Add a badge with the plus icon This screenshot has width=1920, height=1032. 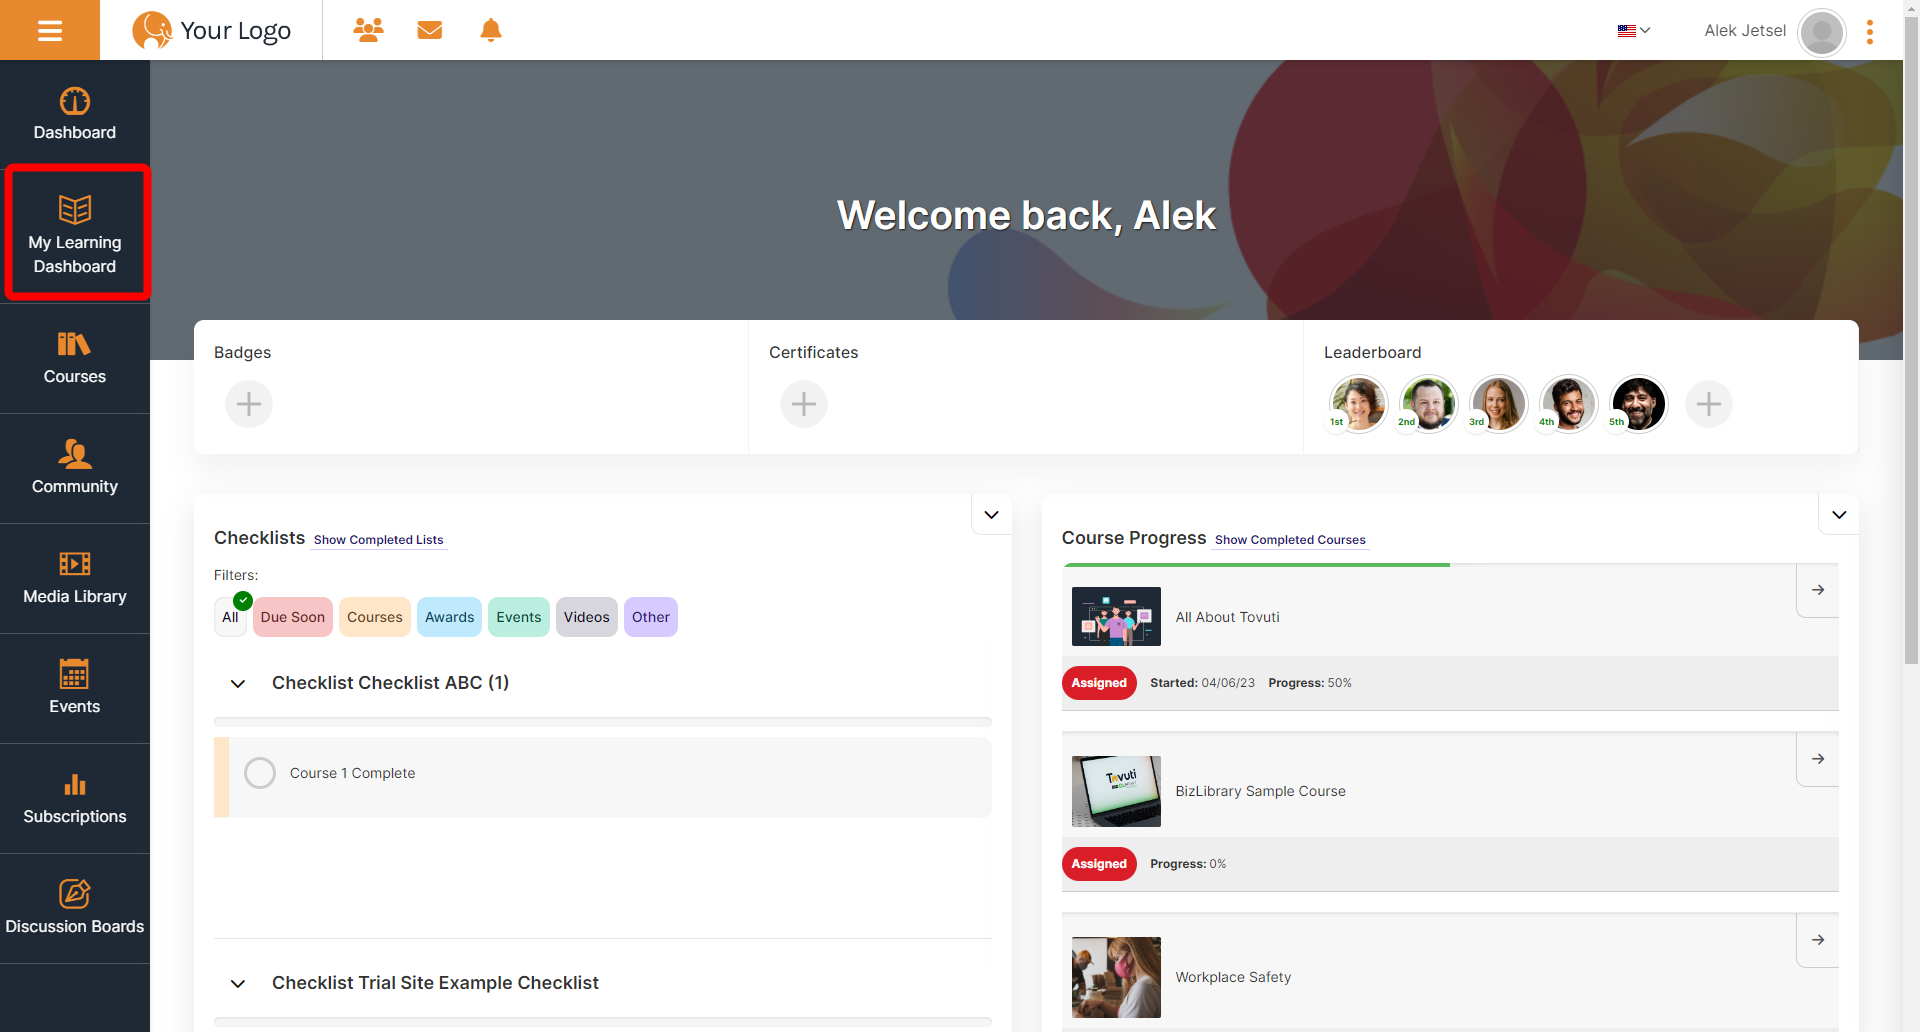click(249, 404)
